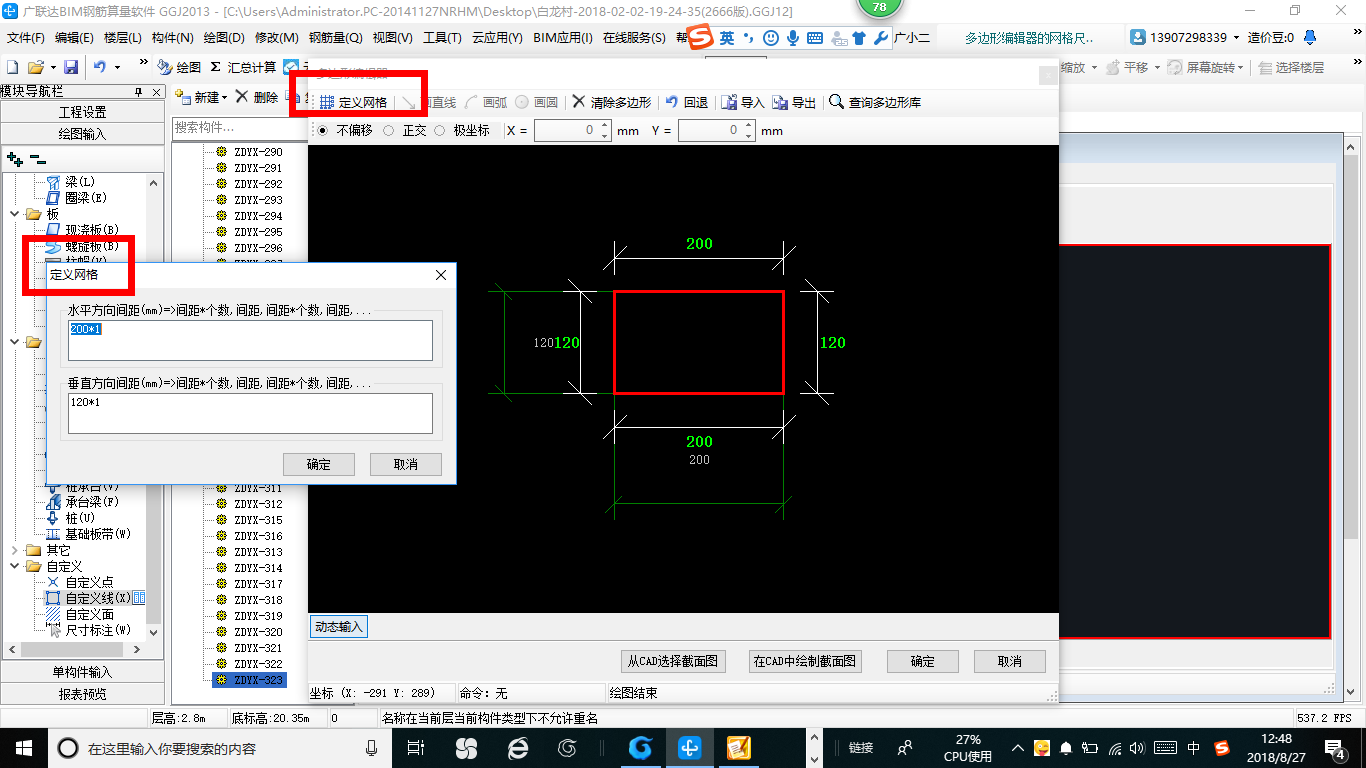Open the 平移 pan dropdown arrow

click(1156, 67)
